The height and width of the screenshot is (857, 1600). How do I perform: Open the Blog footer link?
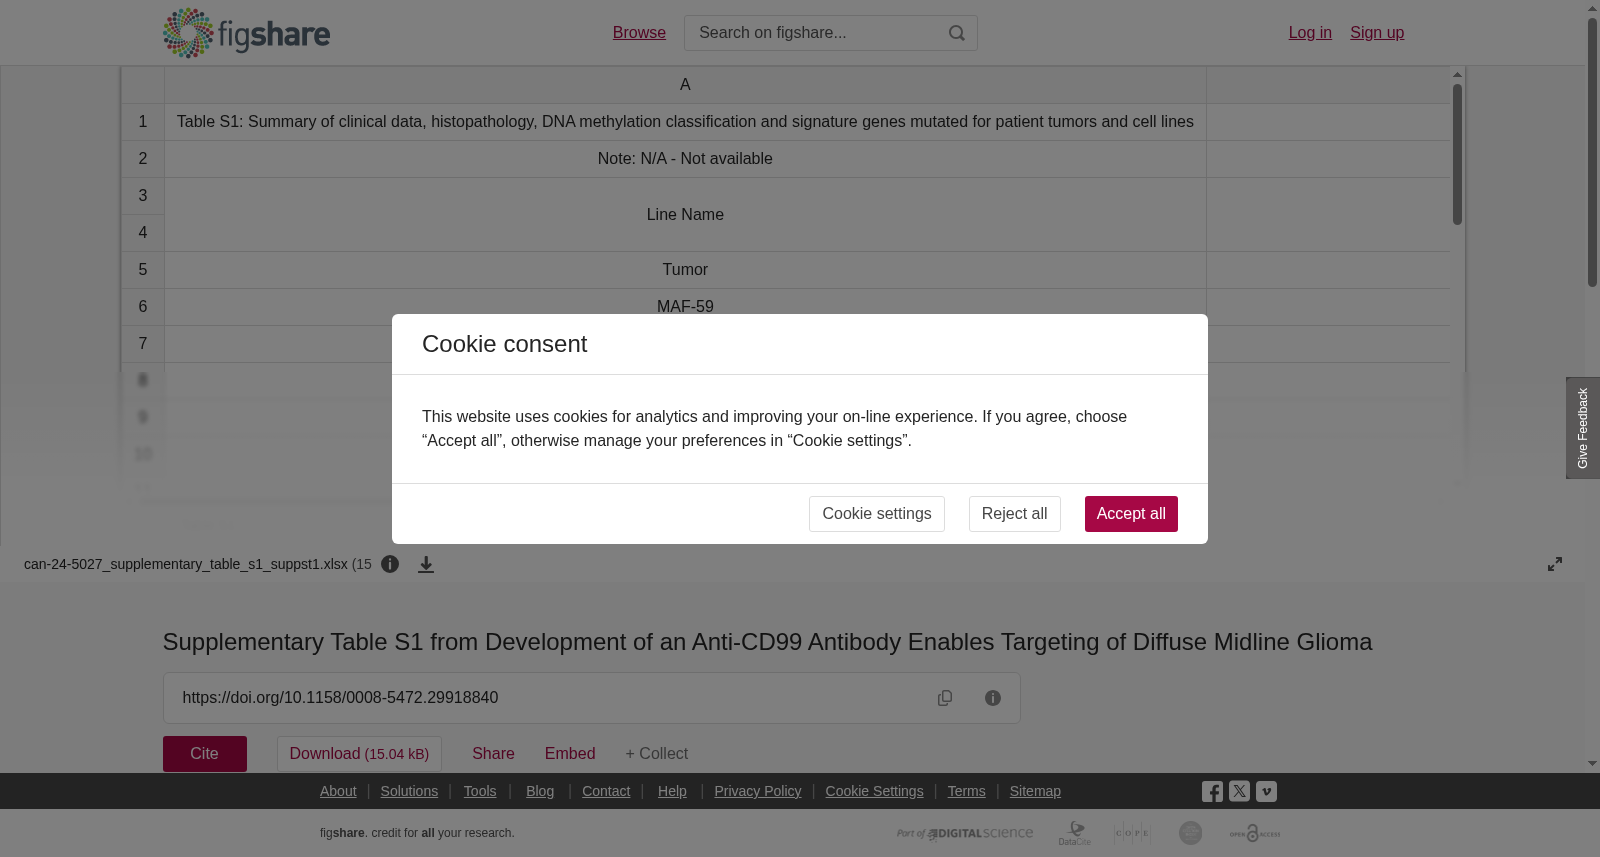point(540,791)
